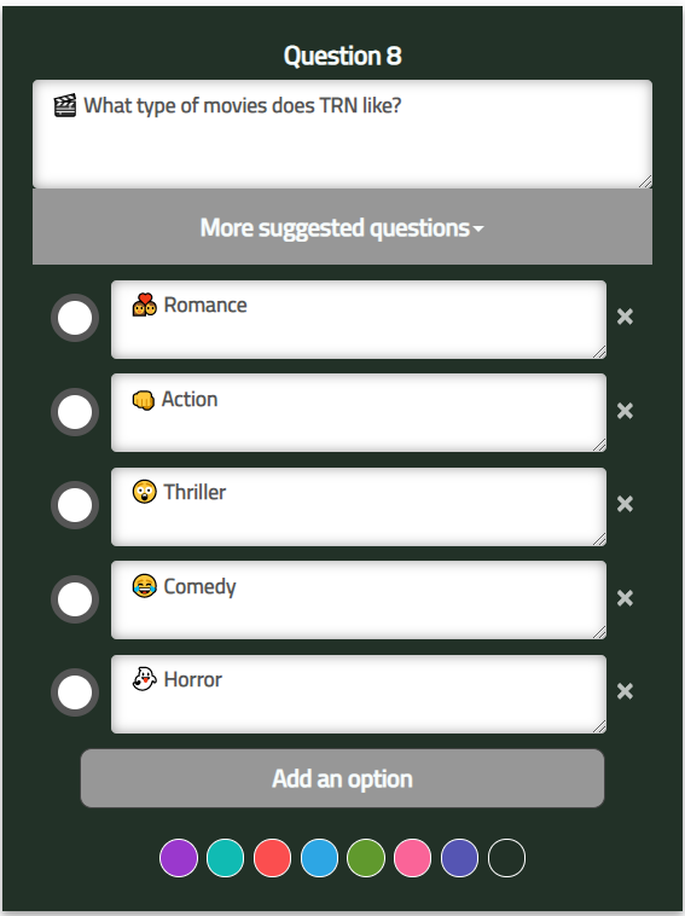Remove the Horror option with X icon

[x=625, y=691]
